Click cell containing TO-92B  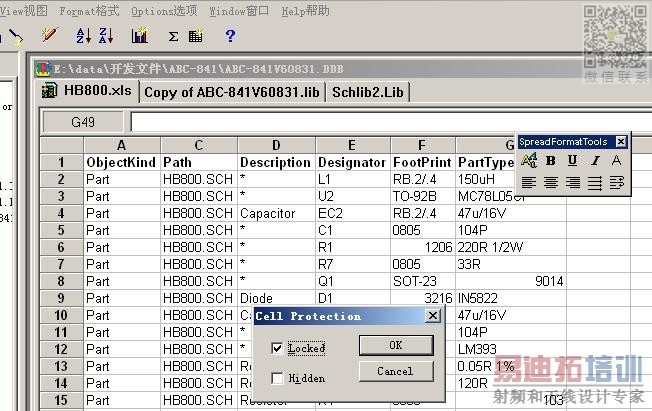(x=422, y=196)
